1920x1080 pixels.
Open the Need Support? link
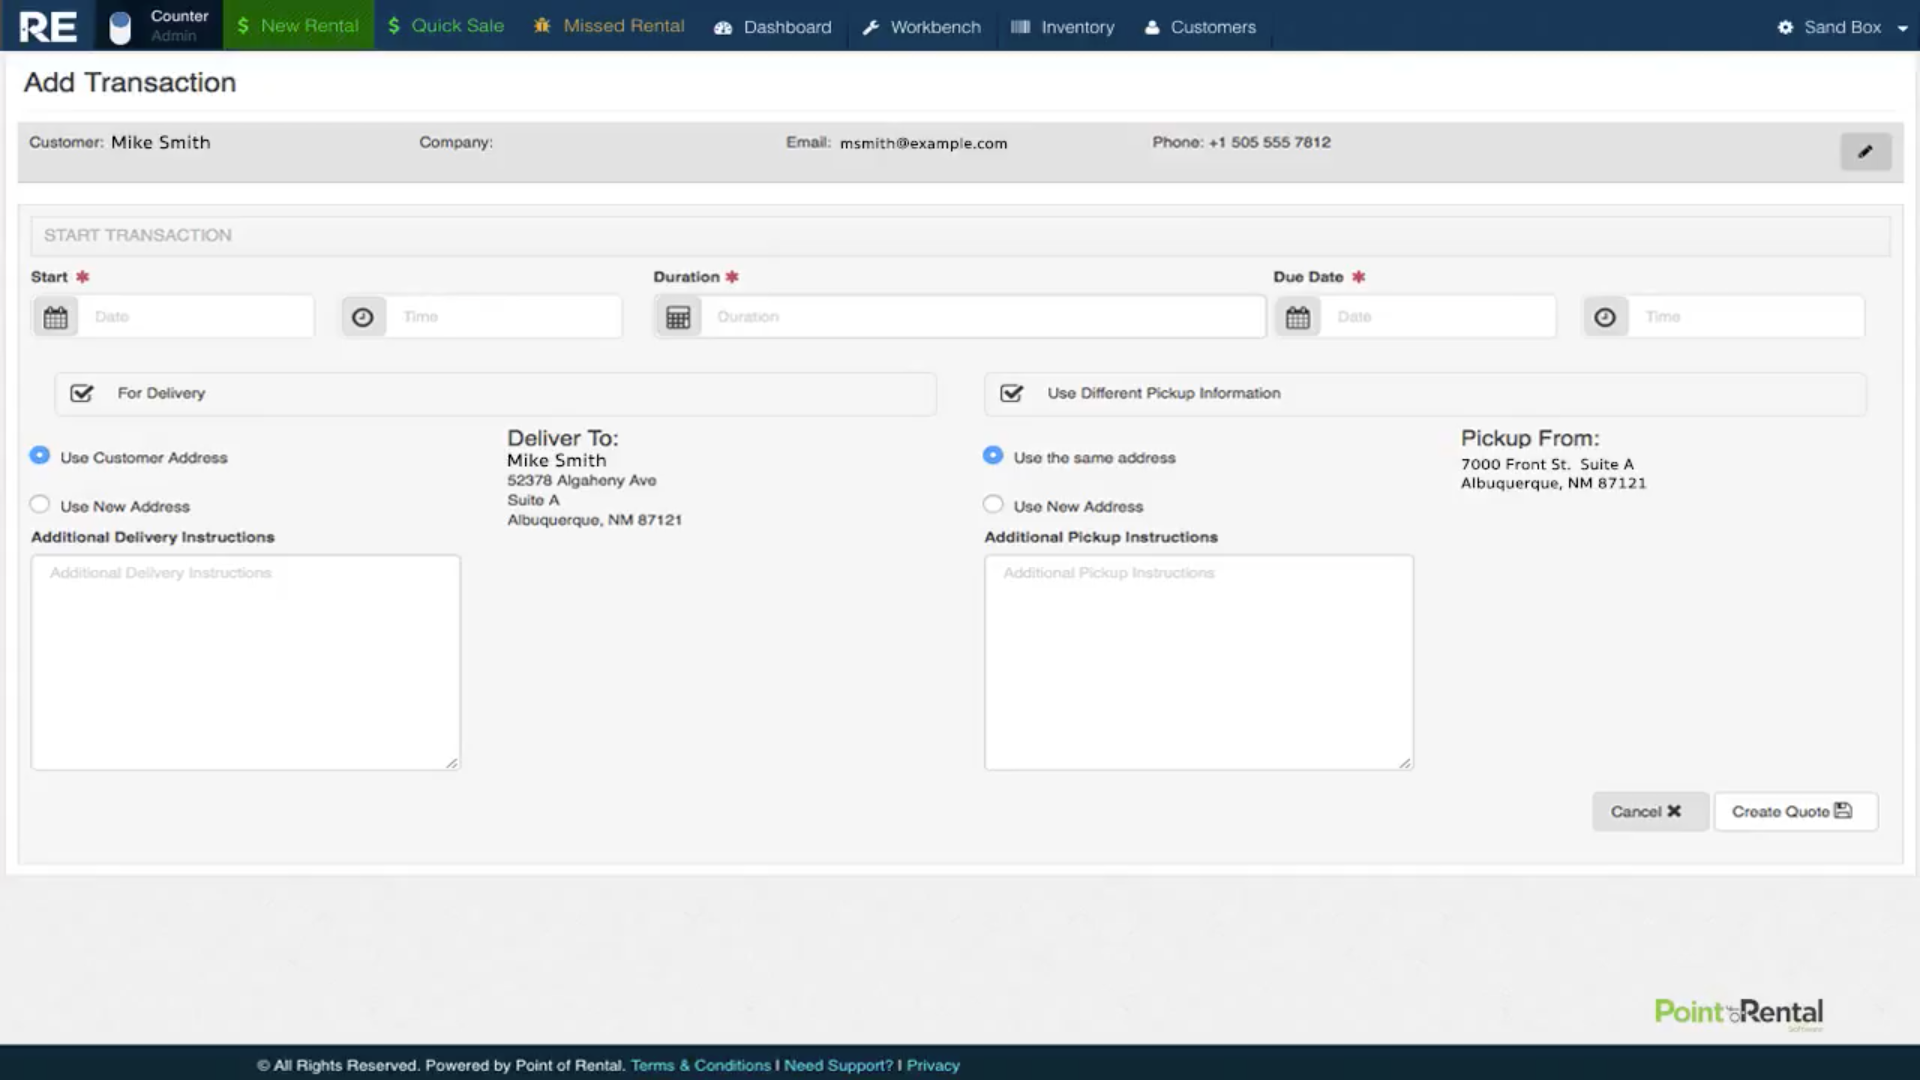838,1065
